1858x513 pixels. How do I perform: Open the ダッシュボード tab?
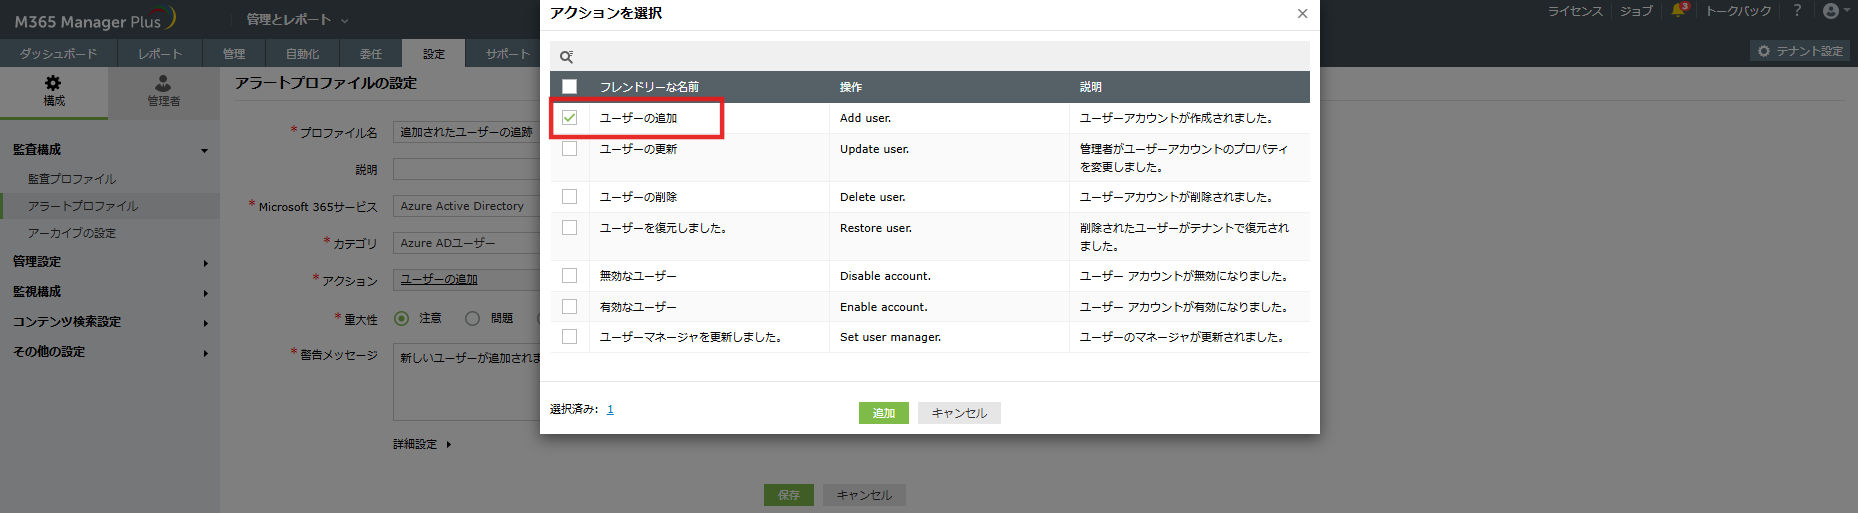pos(58,54)
